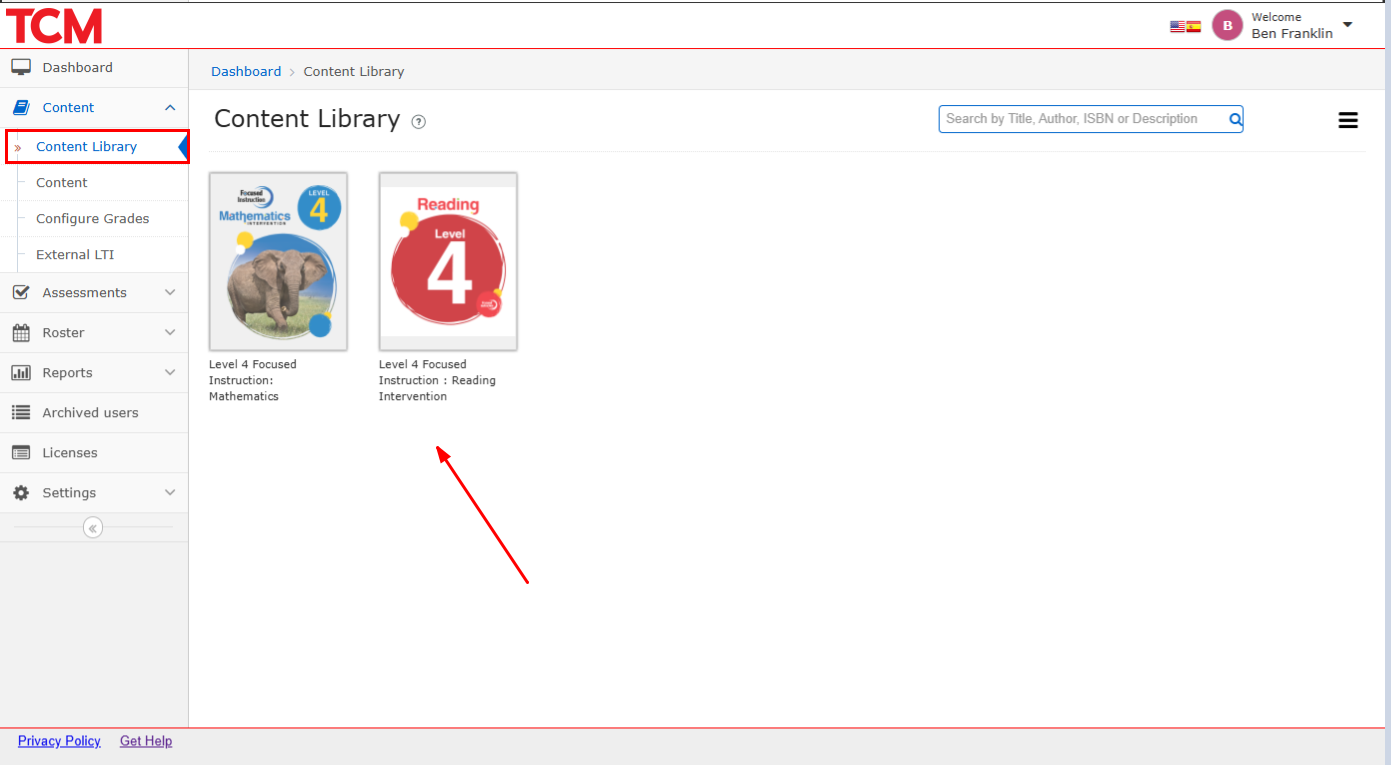Open Archived users in the sidebar
This screenshot has width=1391, height=765.
point(90,413)
